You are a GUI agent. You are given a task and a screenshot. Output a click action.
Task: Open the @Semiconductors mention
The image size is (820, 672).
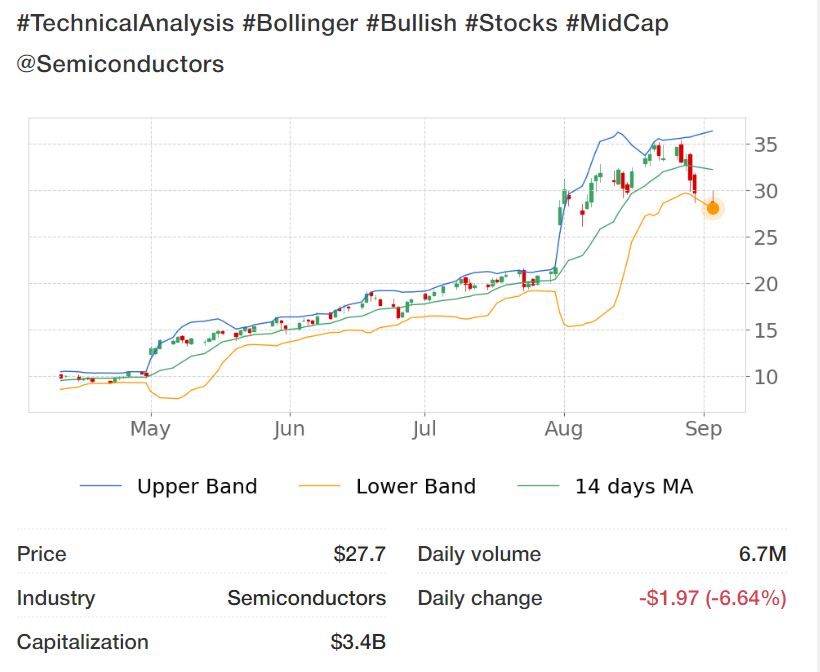[121, 65]
